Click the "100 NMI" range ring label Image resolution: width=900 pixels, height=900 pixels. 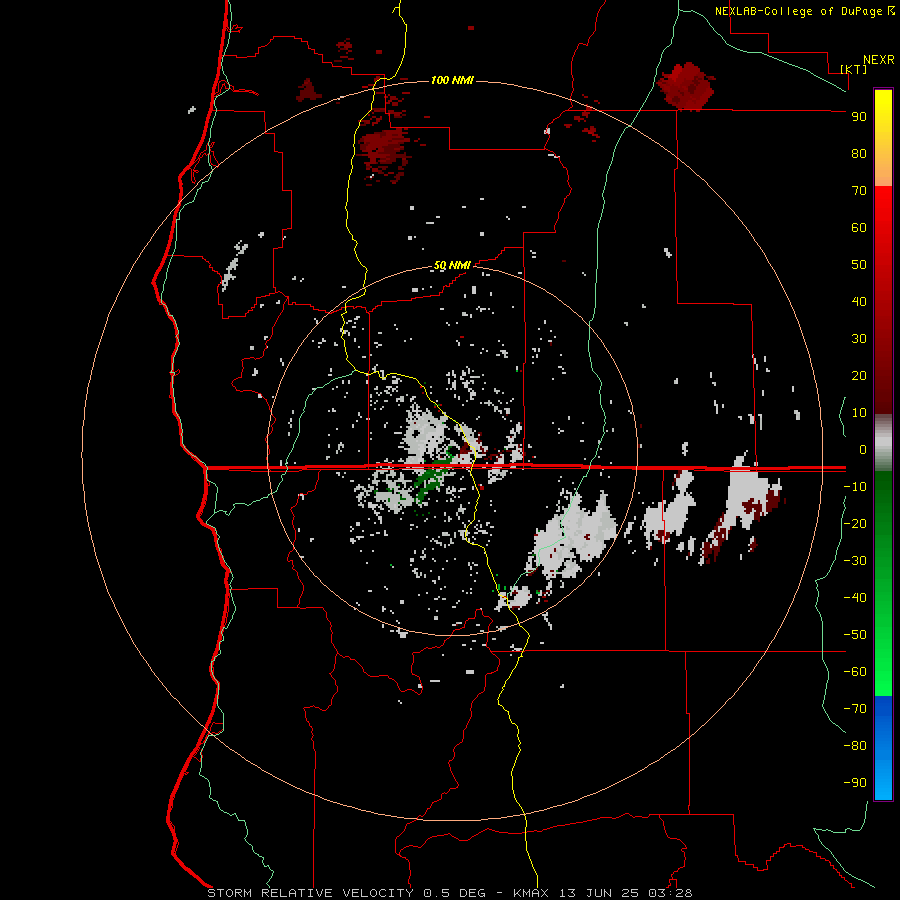452,80
